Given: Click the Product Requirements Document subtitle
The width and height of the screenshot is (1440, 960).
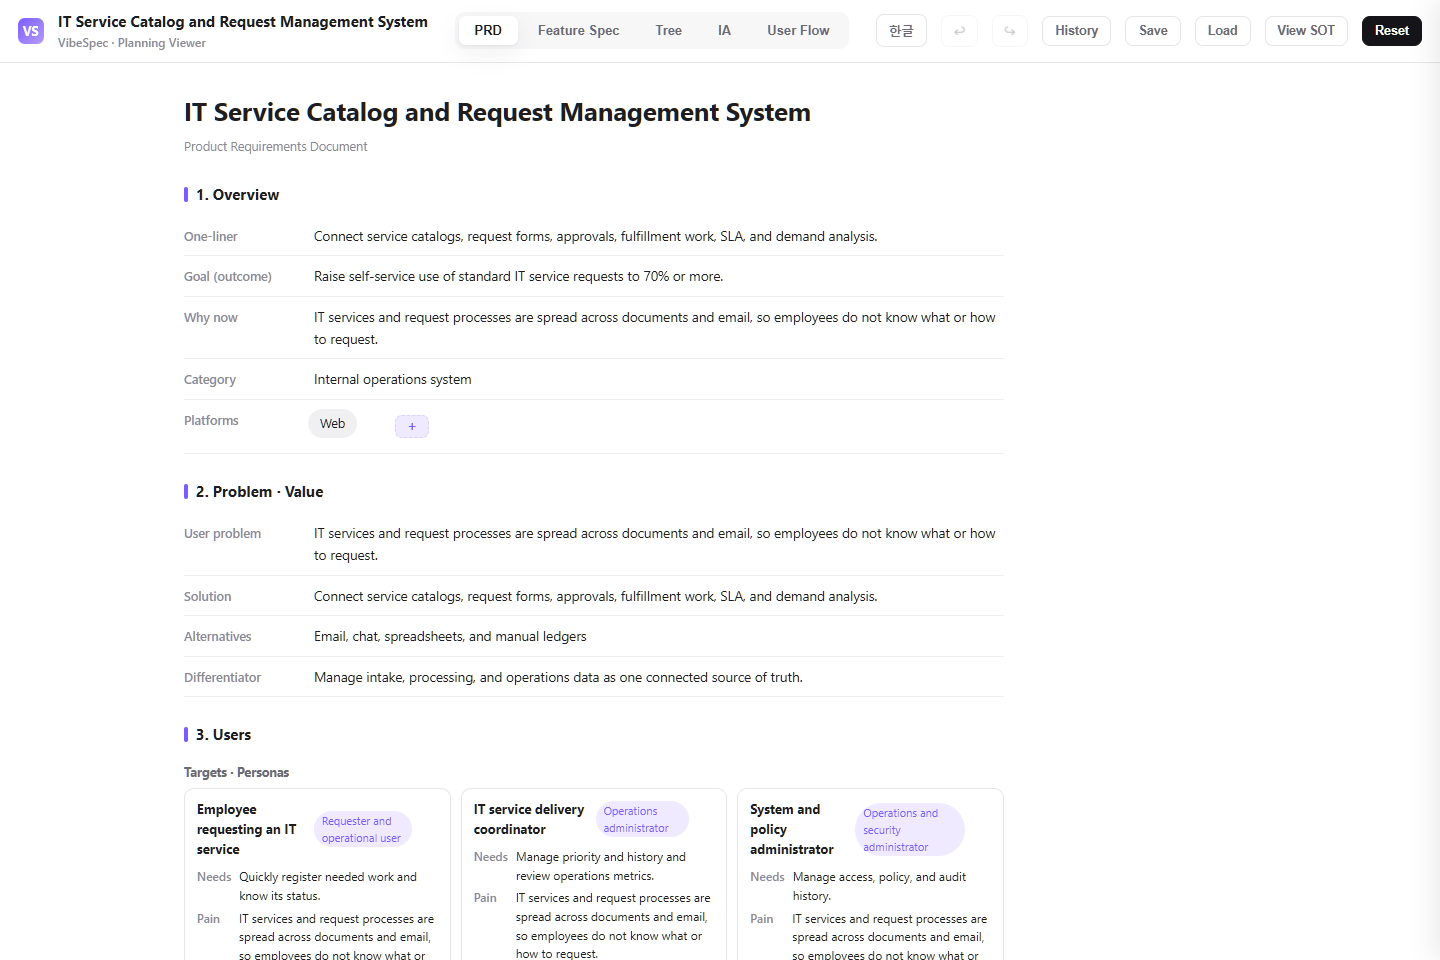Looking at the screenshot, I should pos(275,147).
